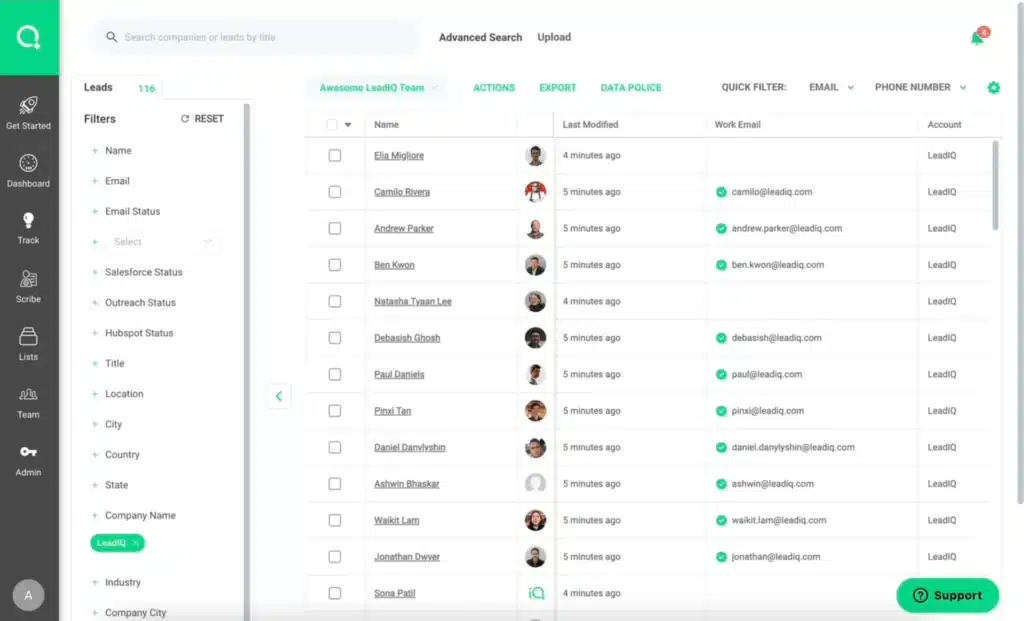Image resolution: width=1024 pixels, height=621 pixels.
Task: Select Waikit Lam row checkbox
Action: click(334, 520)
